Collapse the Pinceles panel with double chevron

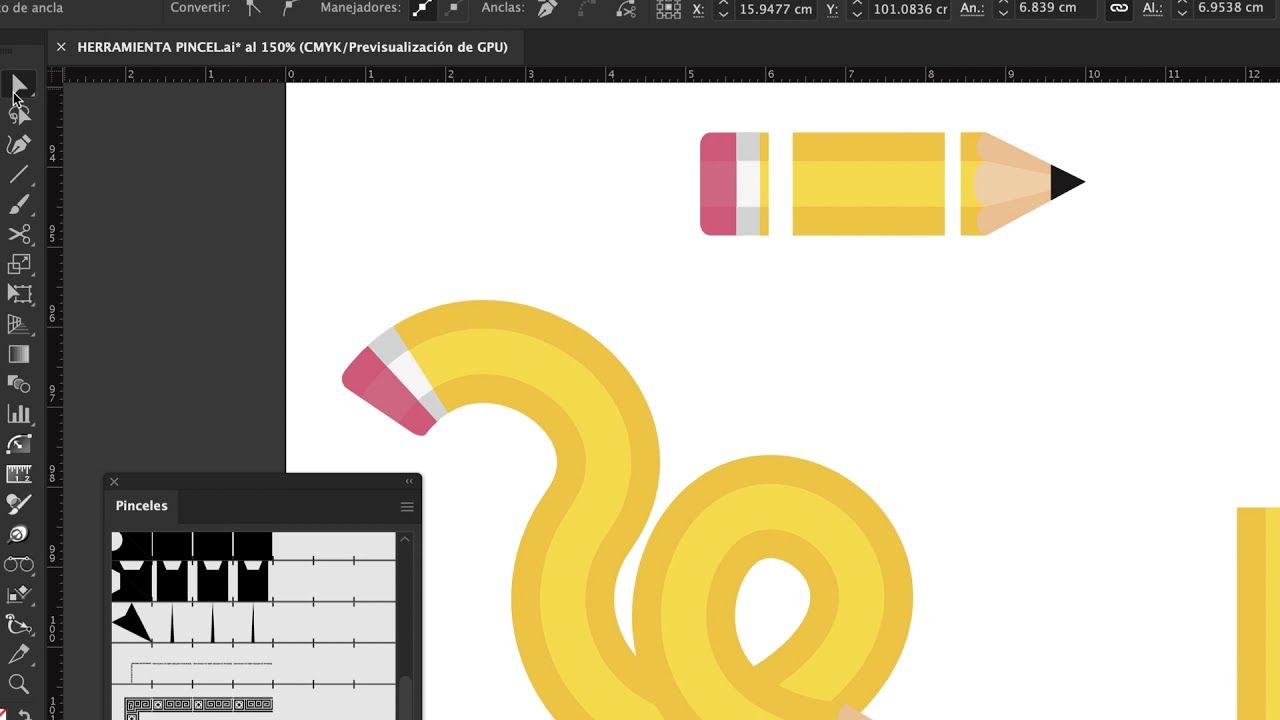click(x=409, y=482)
